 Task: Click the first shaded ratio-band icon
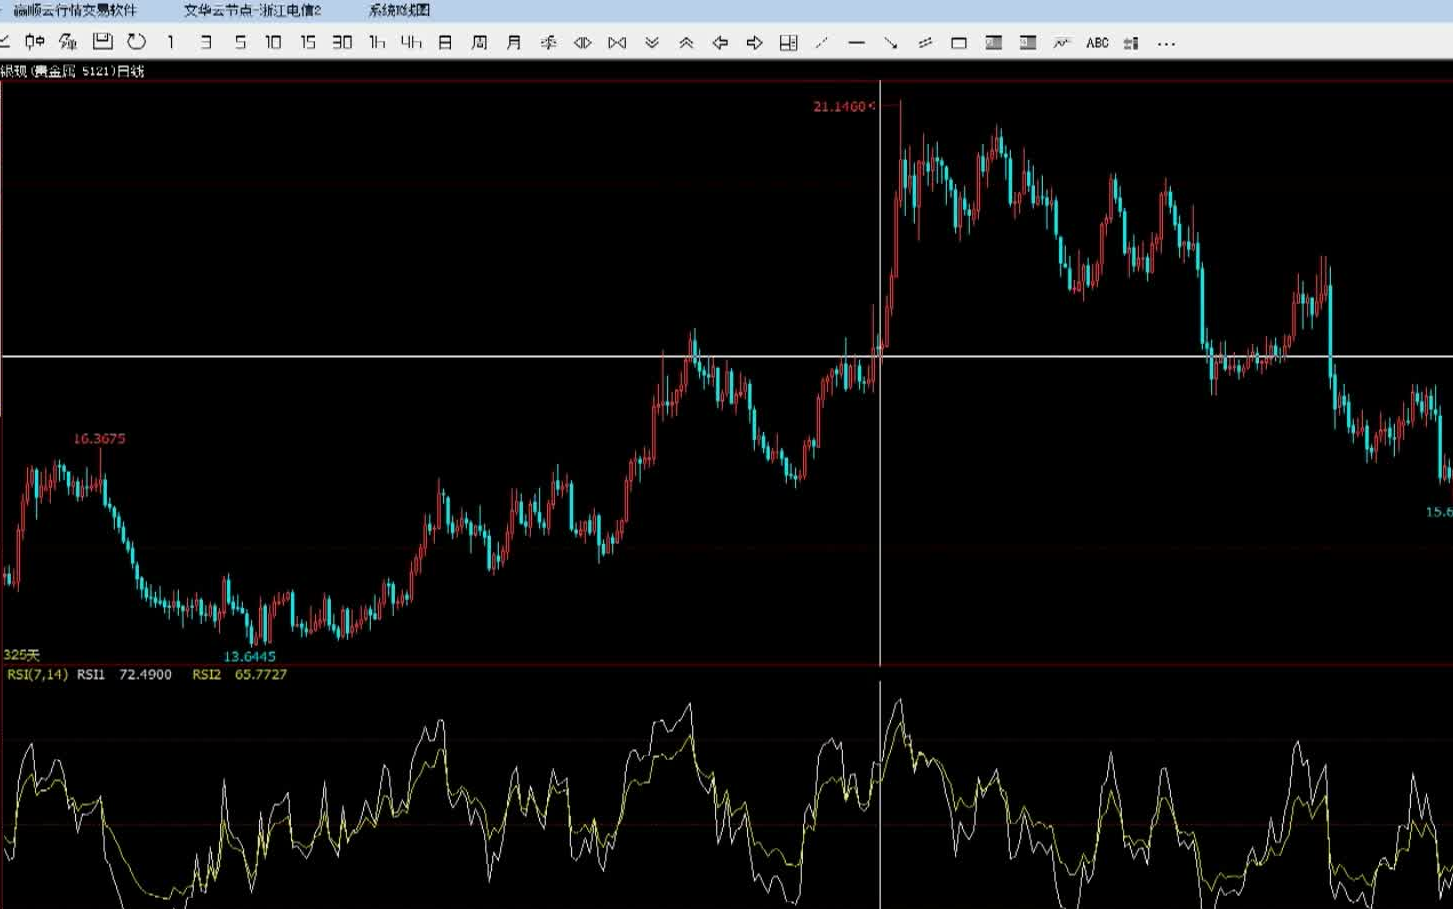click(x=994, y=43)
